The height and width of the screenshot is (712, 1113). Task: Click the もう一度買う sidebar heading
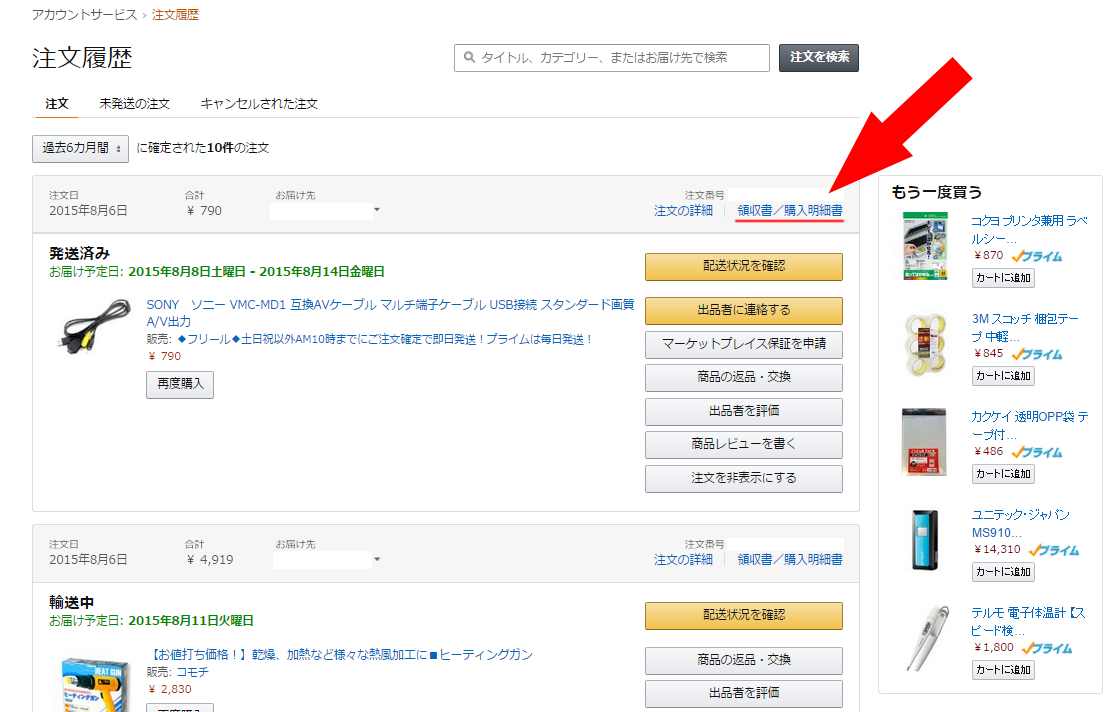937,192
